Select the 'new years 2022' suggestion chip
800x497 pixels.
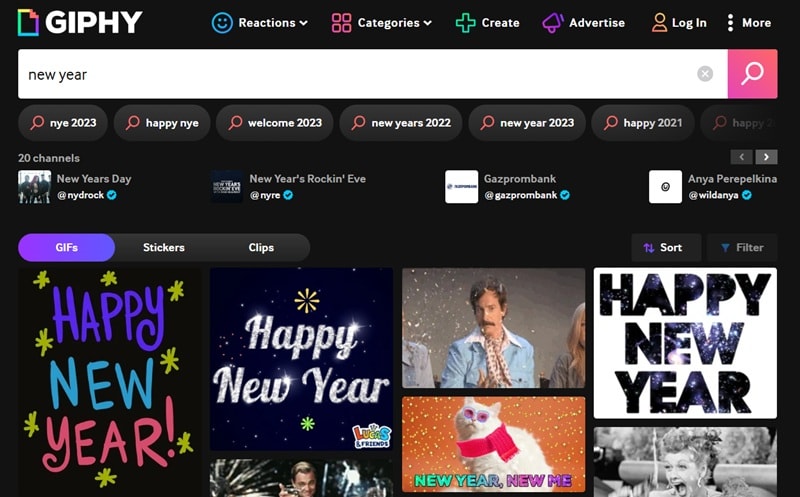click(401, 122)
